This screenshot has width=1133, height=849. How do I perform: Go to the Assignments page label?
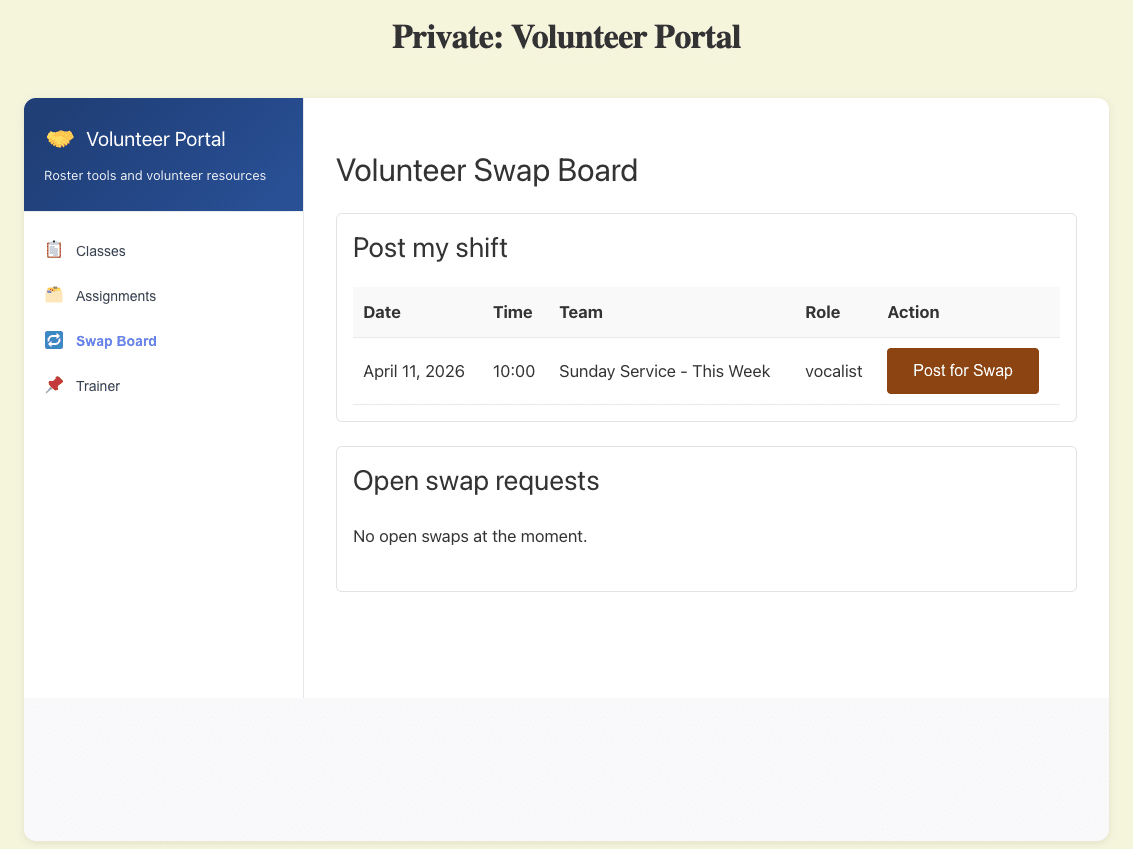(x=116, y=296)
